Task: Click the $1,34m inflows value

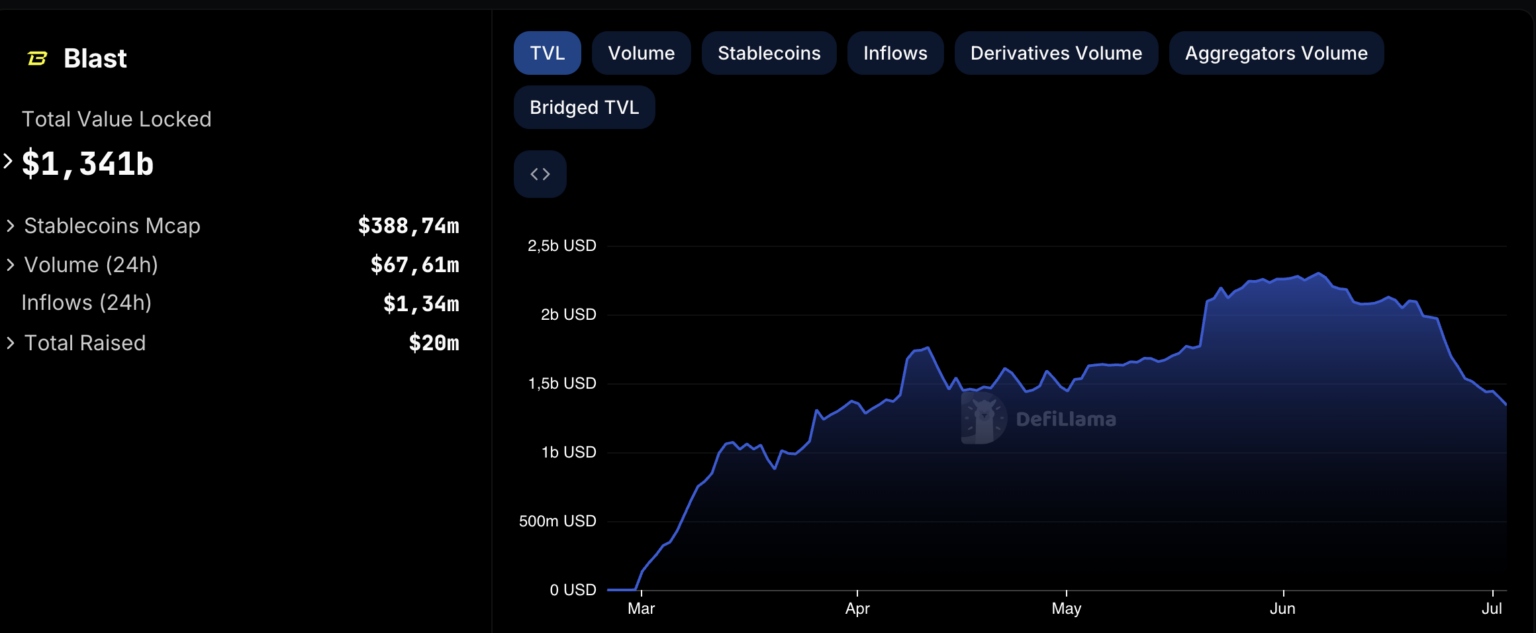Action: [x=421, y=303]
